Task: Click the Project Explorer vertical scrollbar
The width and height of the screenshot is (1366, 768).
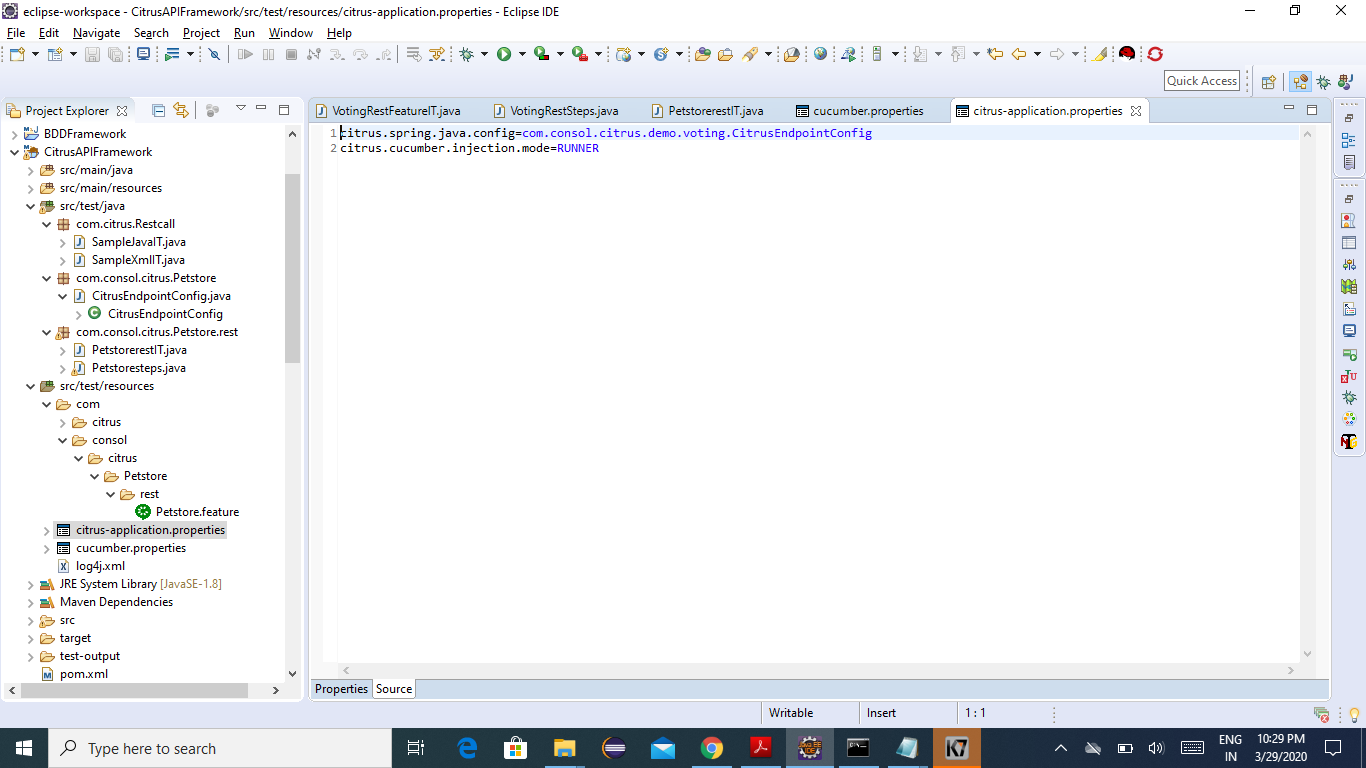Action: (x=292, y=268)
